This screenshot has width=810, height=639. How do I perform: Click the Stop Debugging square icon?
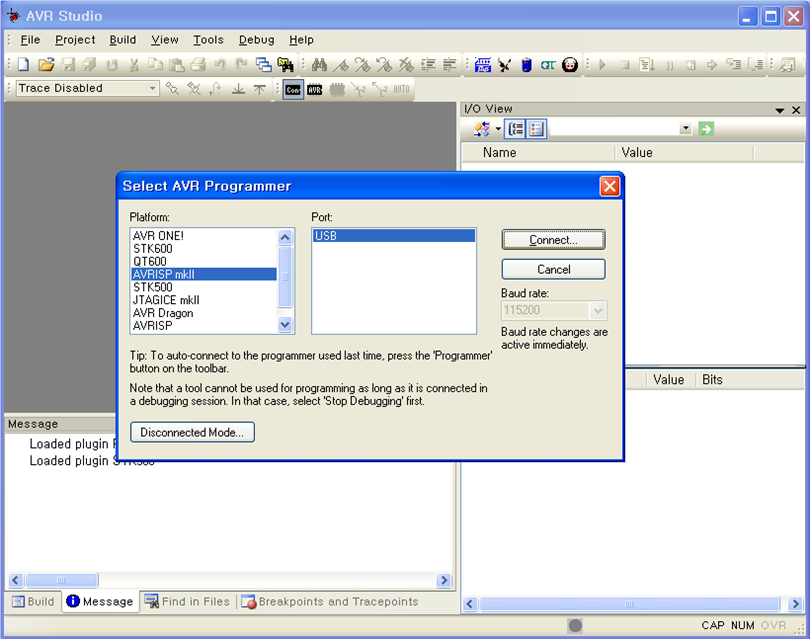625,65
